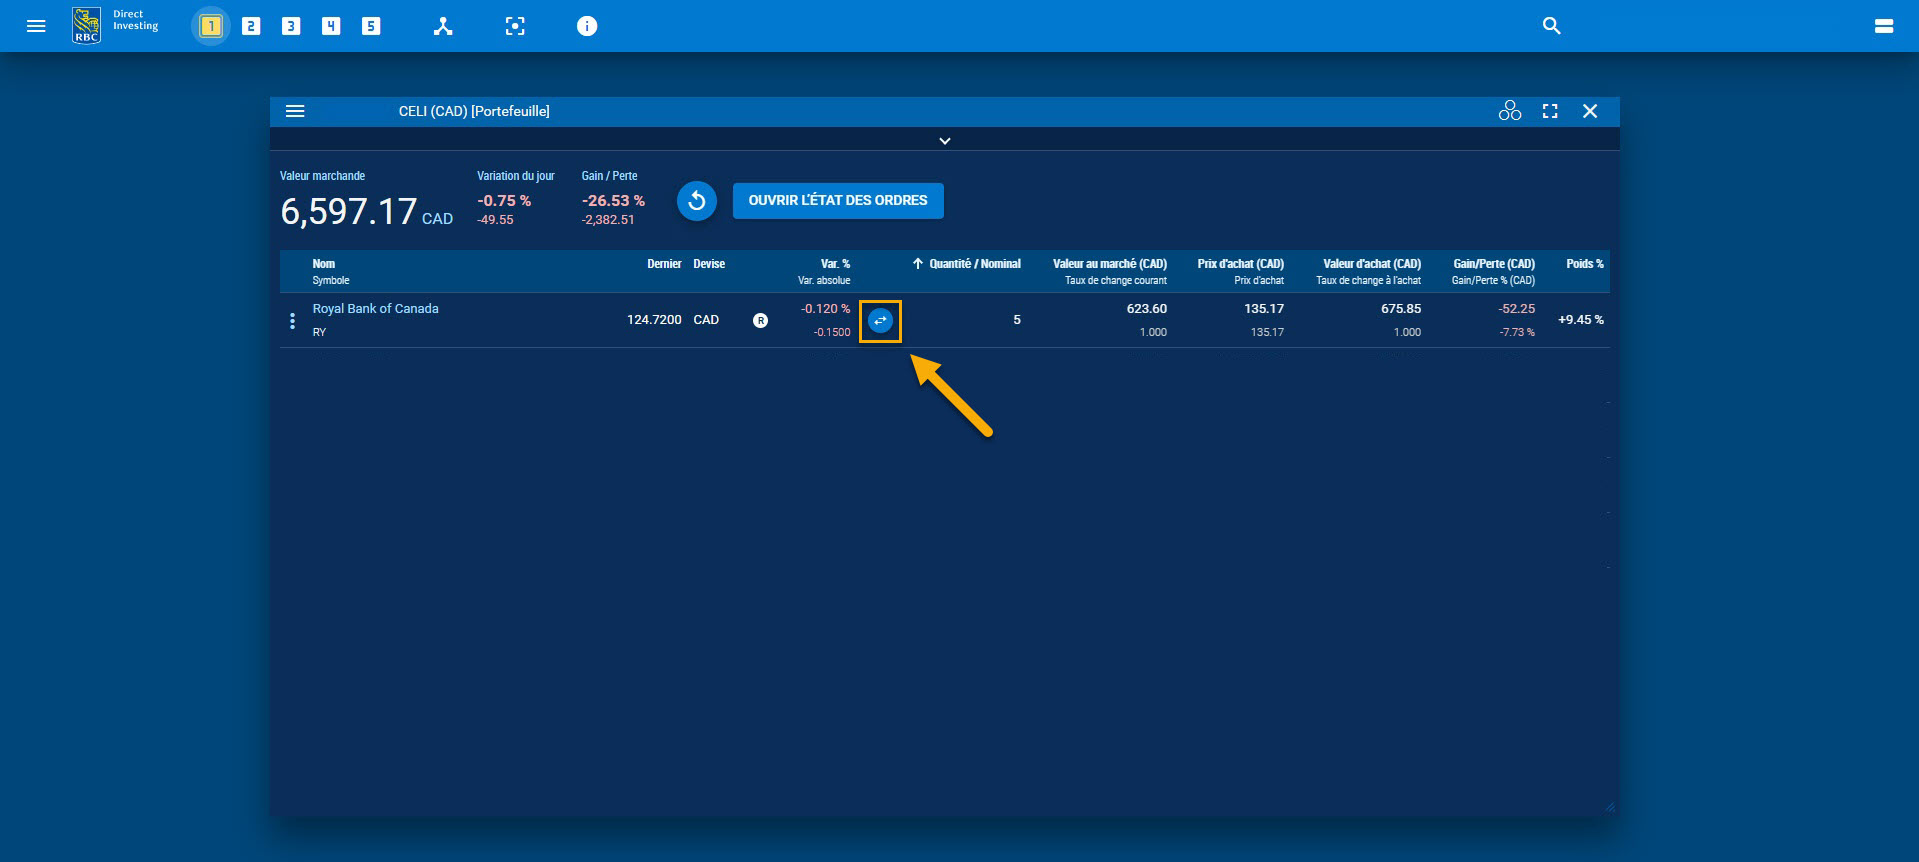Toggle fullscreen for the portfolio widget
Screen dimensions: 1919x862
pyautogui.click(x=1550, y=111)
